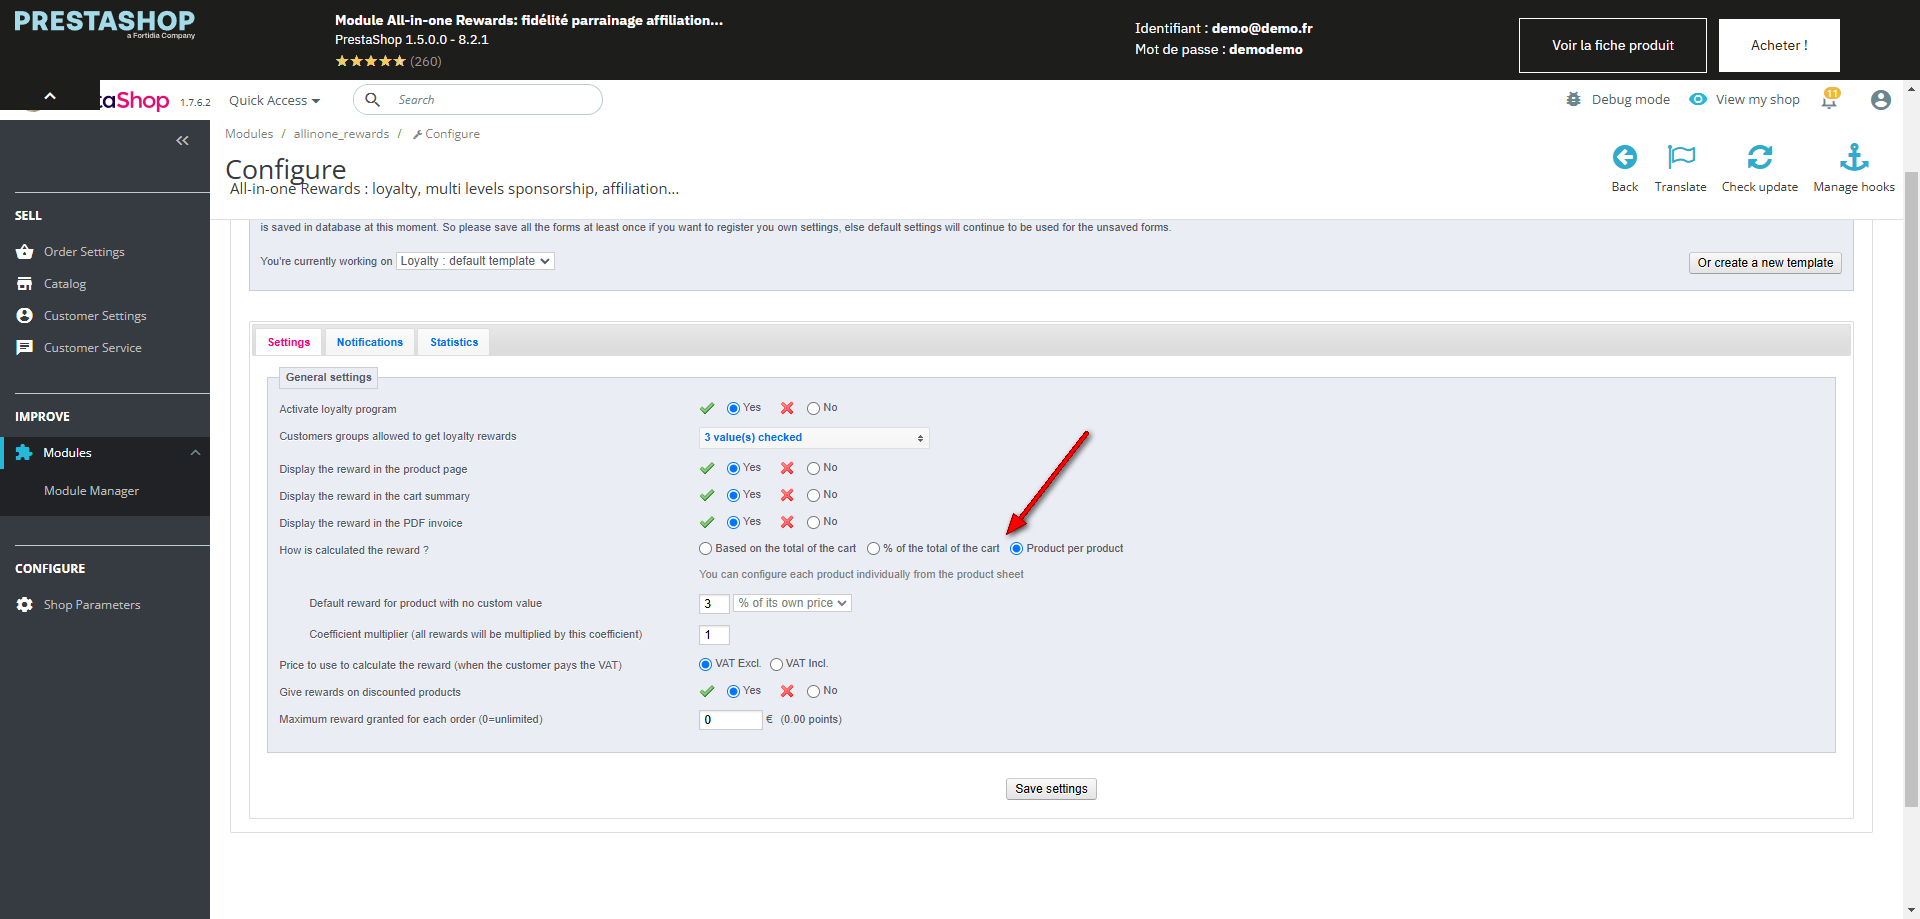Click the star rating of the module

point(370,61)
